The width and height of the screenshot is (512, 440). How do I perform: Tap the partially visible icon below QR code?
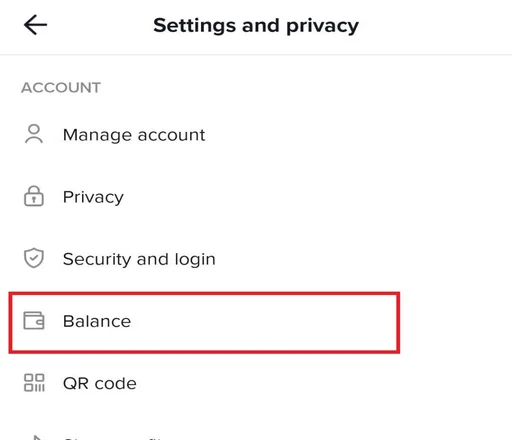pos(37,437)
